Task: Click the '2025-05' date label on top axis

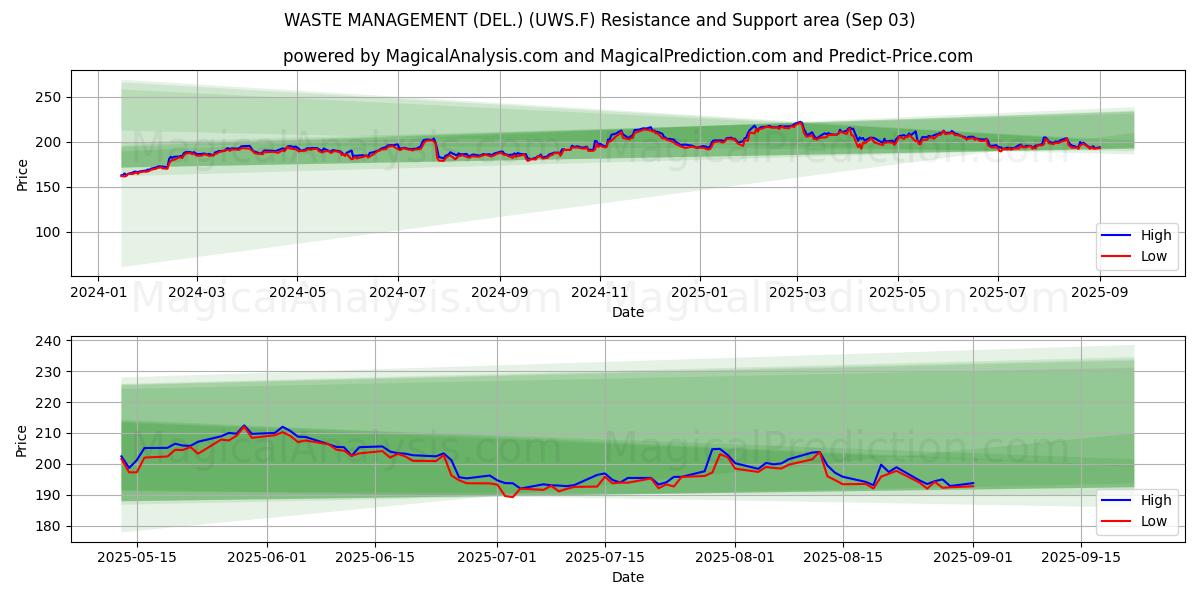Action: coord(897,293)
